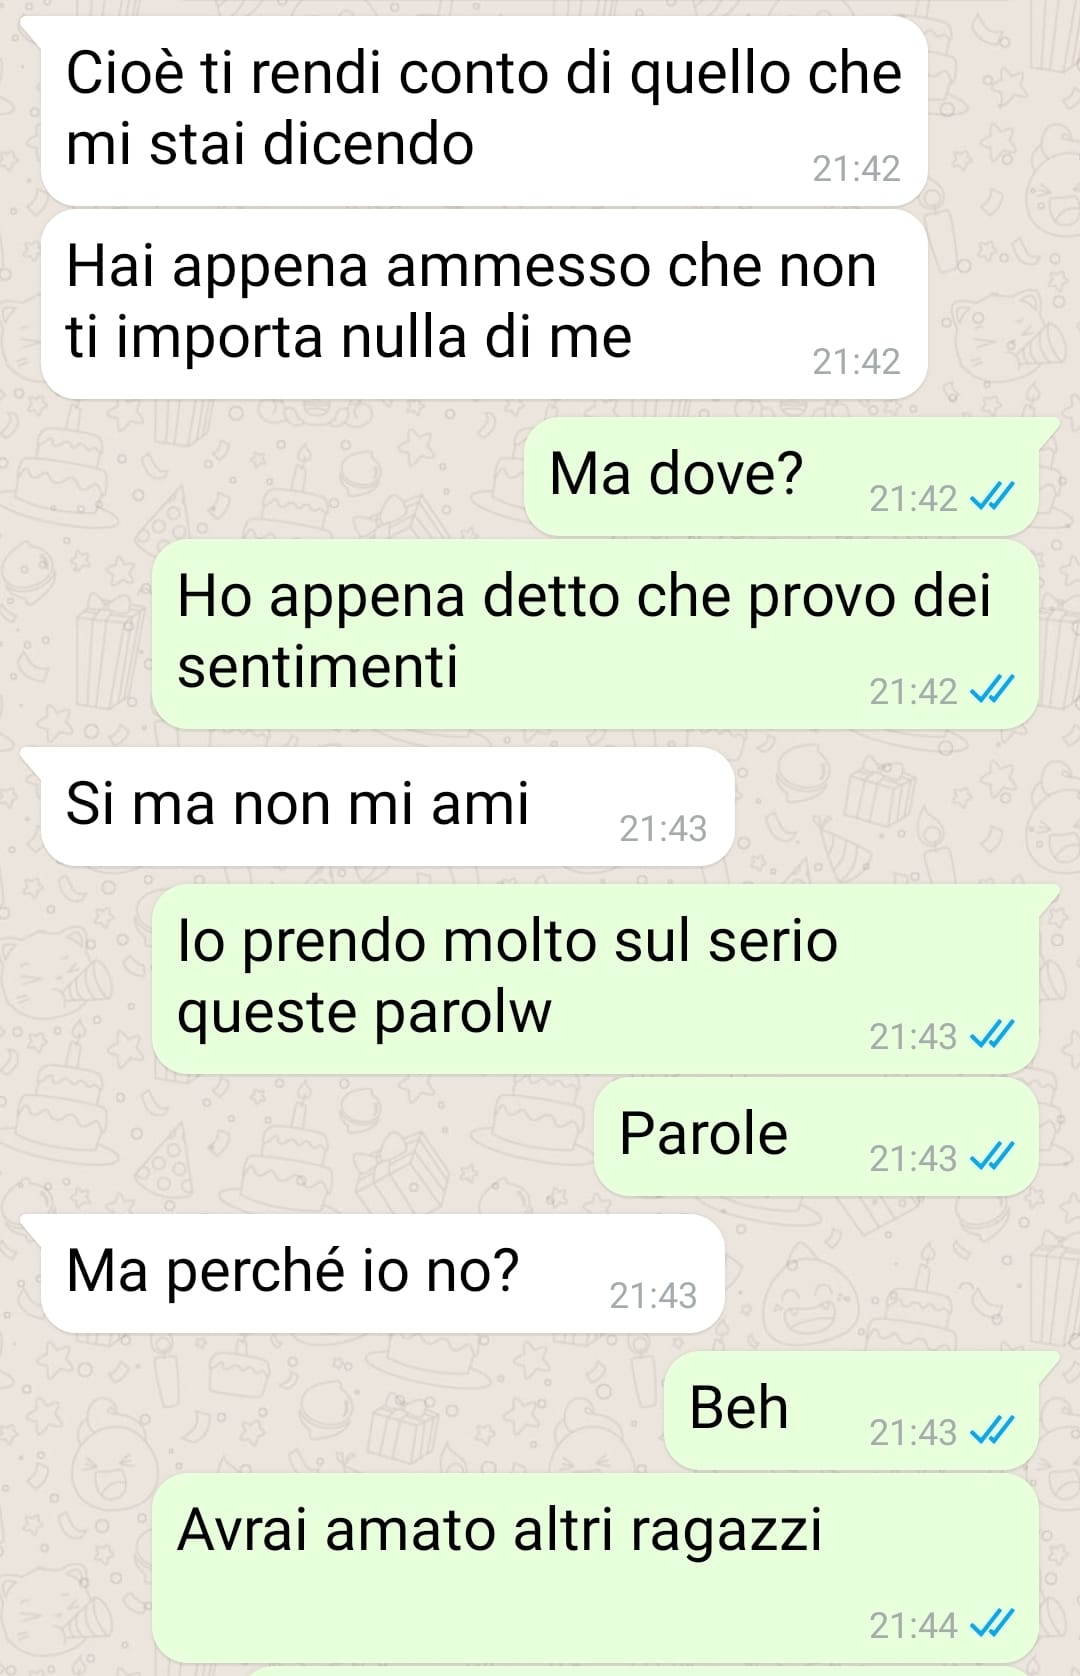The height and width of the screenshot is (1676, 1080).
Task: Tap the "Ma dove?" sent bubble
Action: click(781, 476)
